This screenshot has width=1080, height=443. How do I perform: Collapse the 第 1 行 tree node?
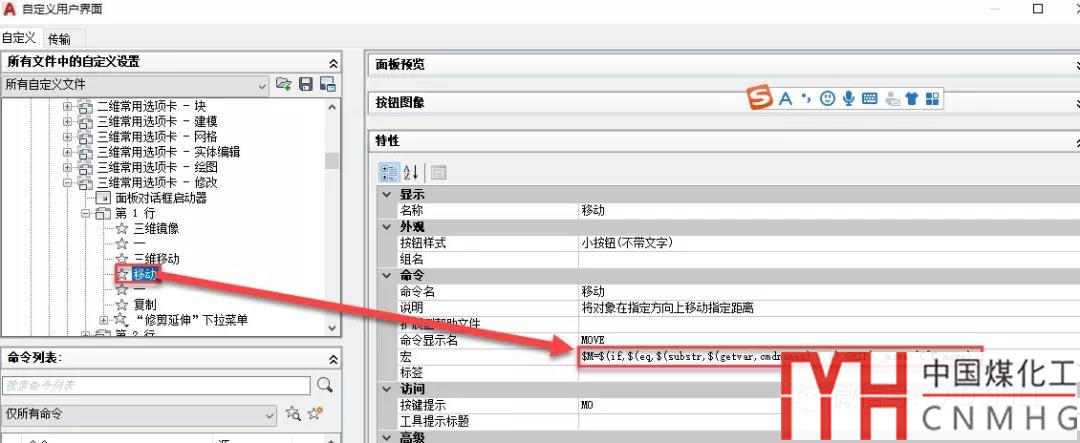(x=86, y=213)
